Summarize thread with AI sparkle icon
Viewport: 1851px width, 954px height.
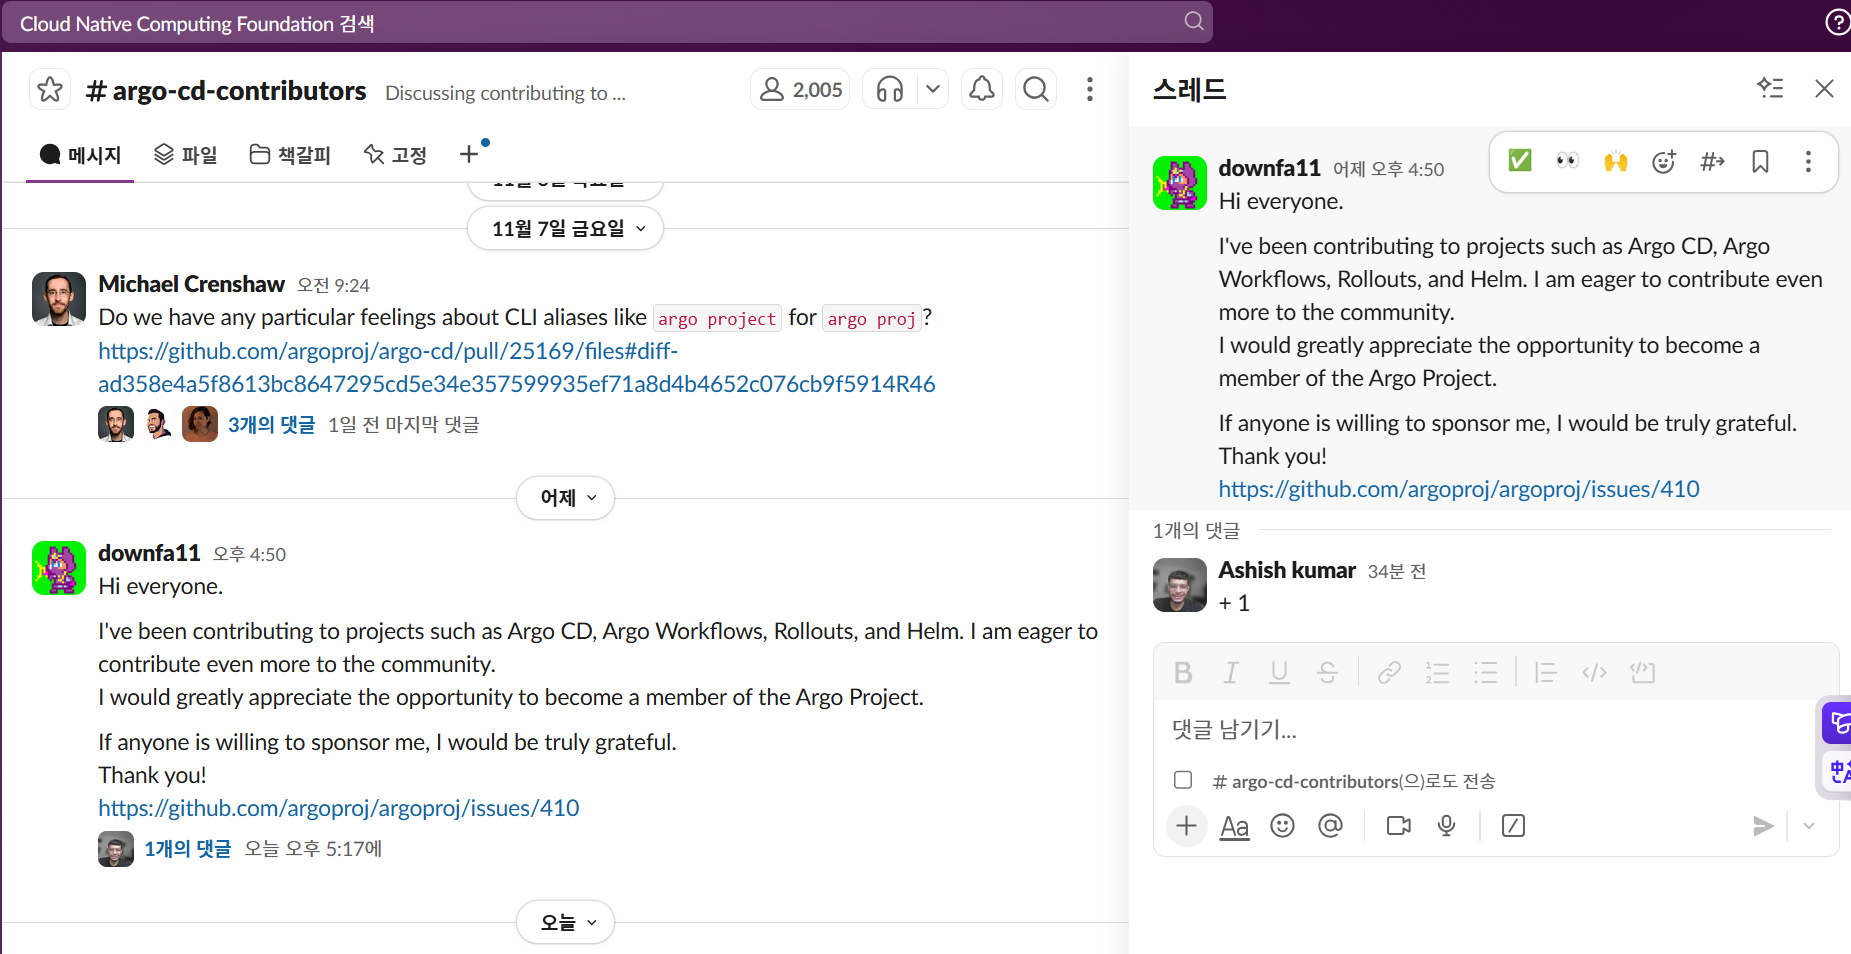pos(1770,88)
